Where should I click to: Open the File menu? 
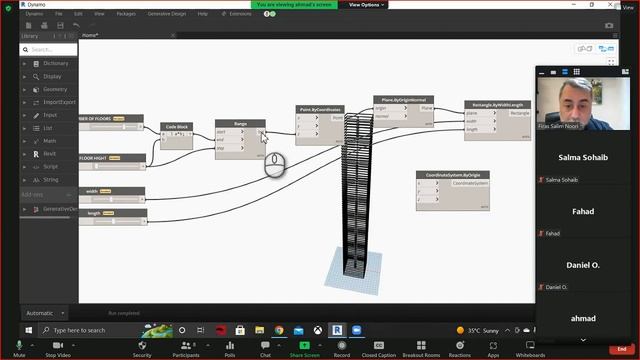[59, 14]
